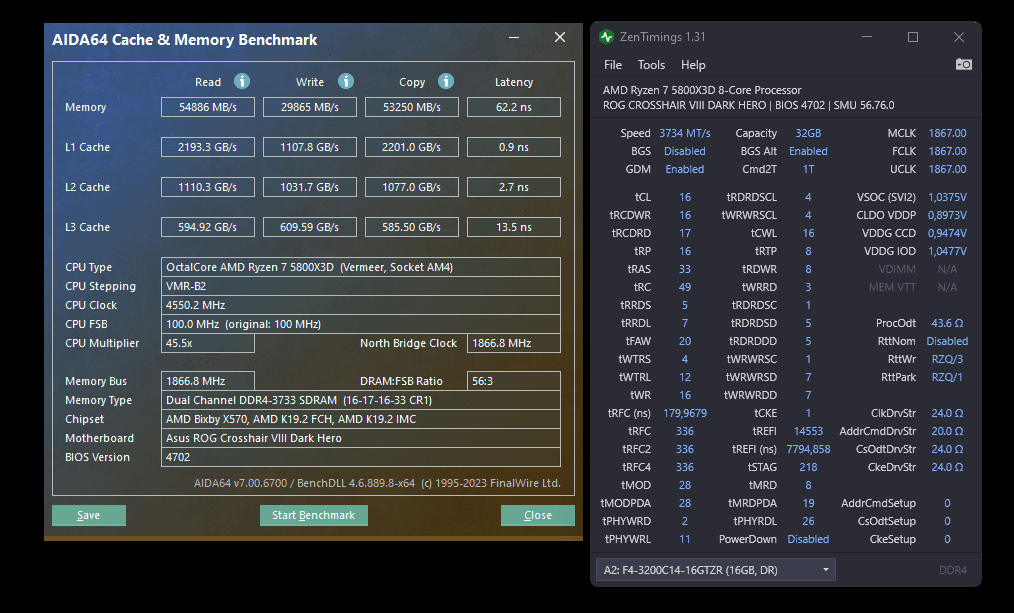Click Start Benchmark in AIDA64
1014x613 pixels.
pyautogui.click(x=314, y=515)
